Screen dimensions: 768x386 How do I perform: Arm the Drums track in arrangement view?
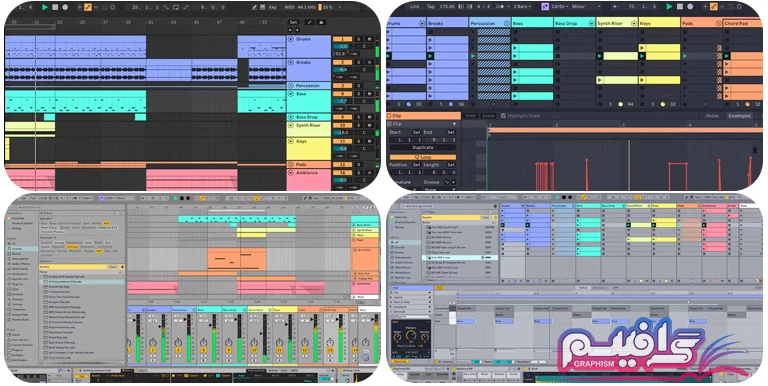click(369, 39)
